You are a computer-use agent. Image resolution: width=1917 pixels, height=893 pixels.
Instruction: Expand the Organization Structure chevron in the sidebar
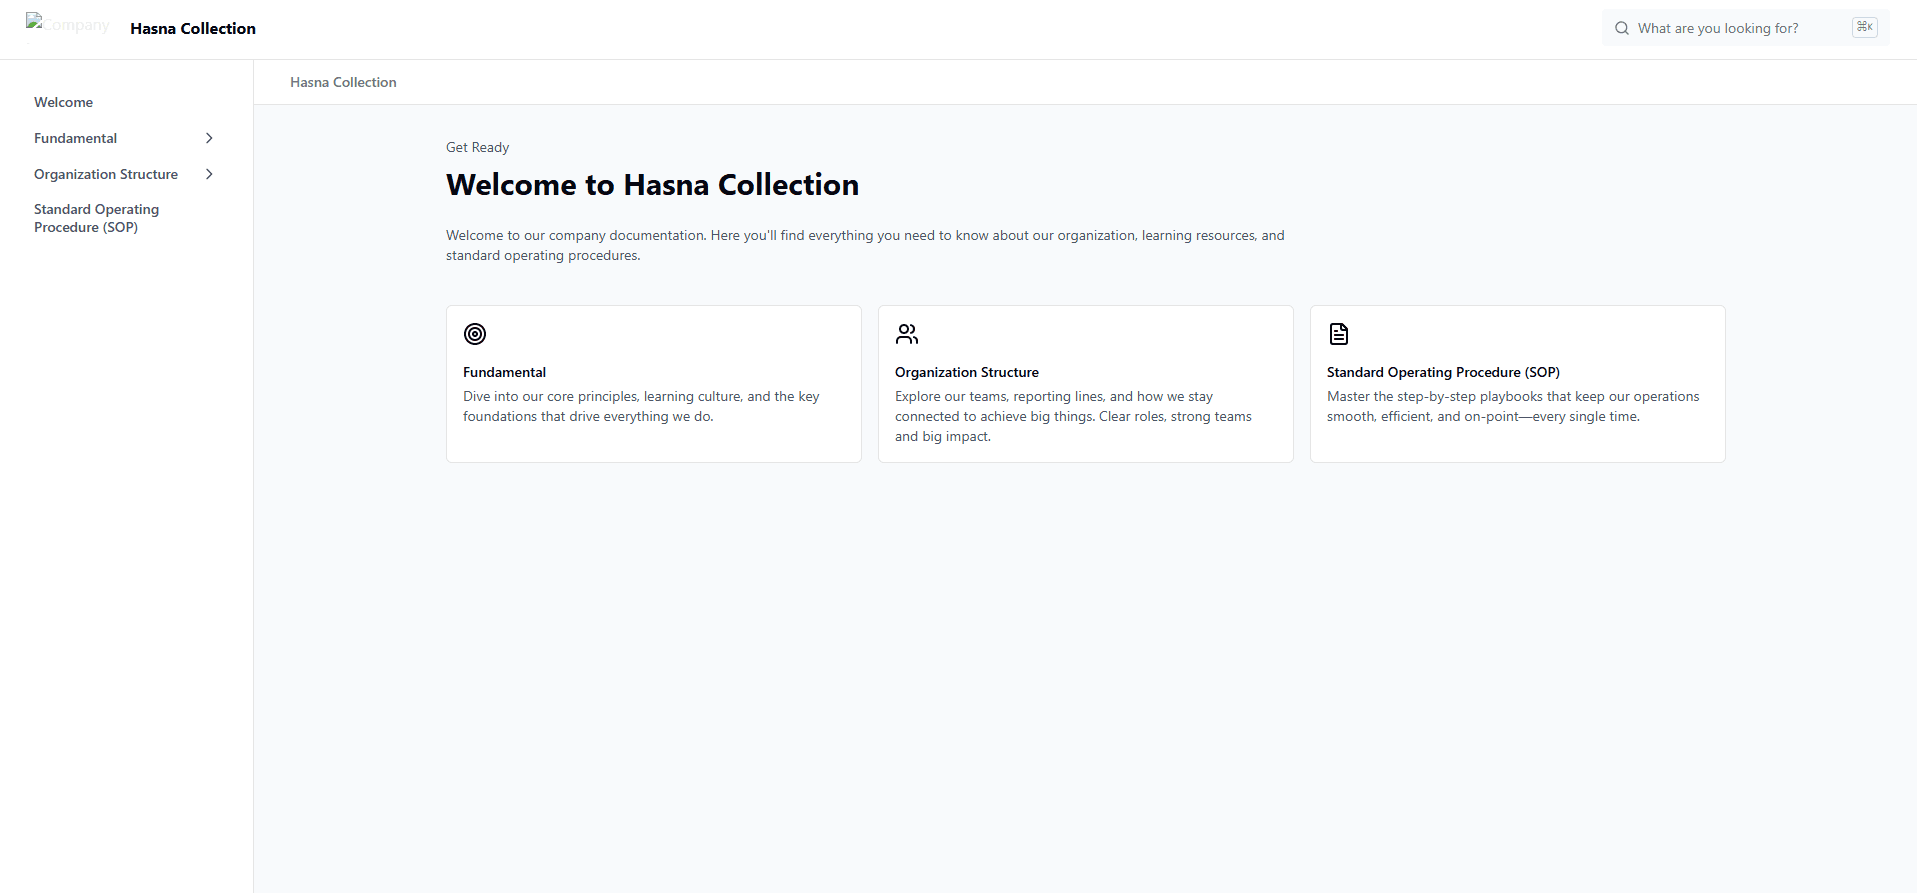tap(209, 174)
